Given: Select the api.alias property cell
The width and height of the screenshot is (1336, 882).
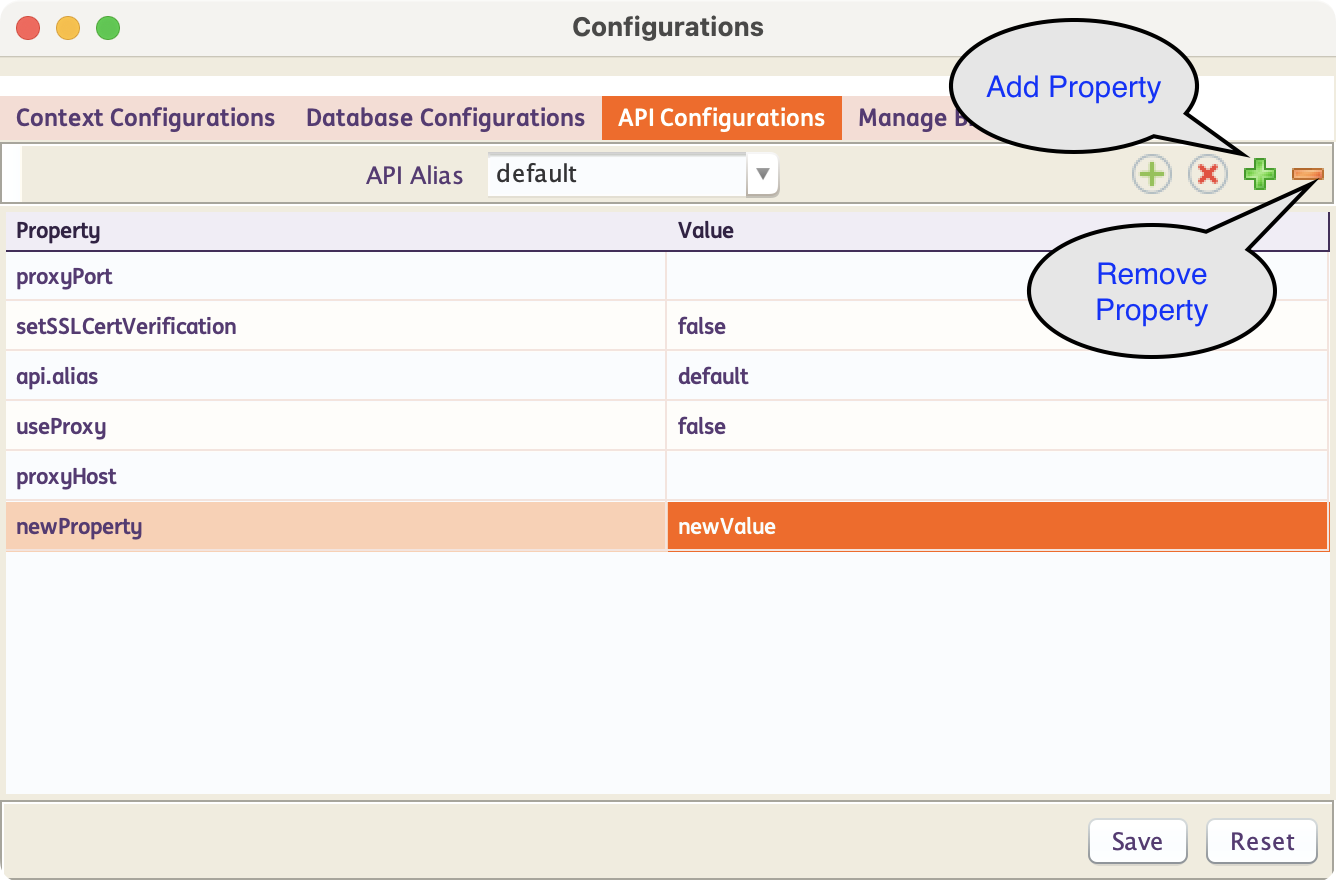Looking at the screenshot, I should tap(335, 377).
